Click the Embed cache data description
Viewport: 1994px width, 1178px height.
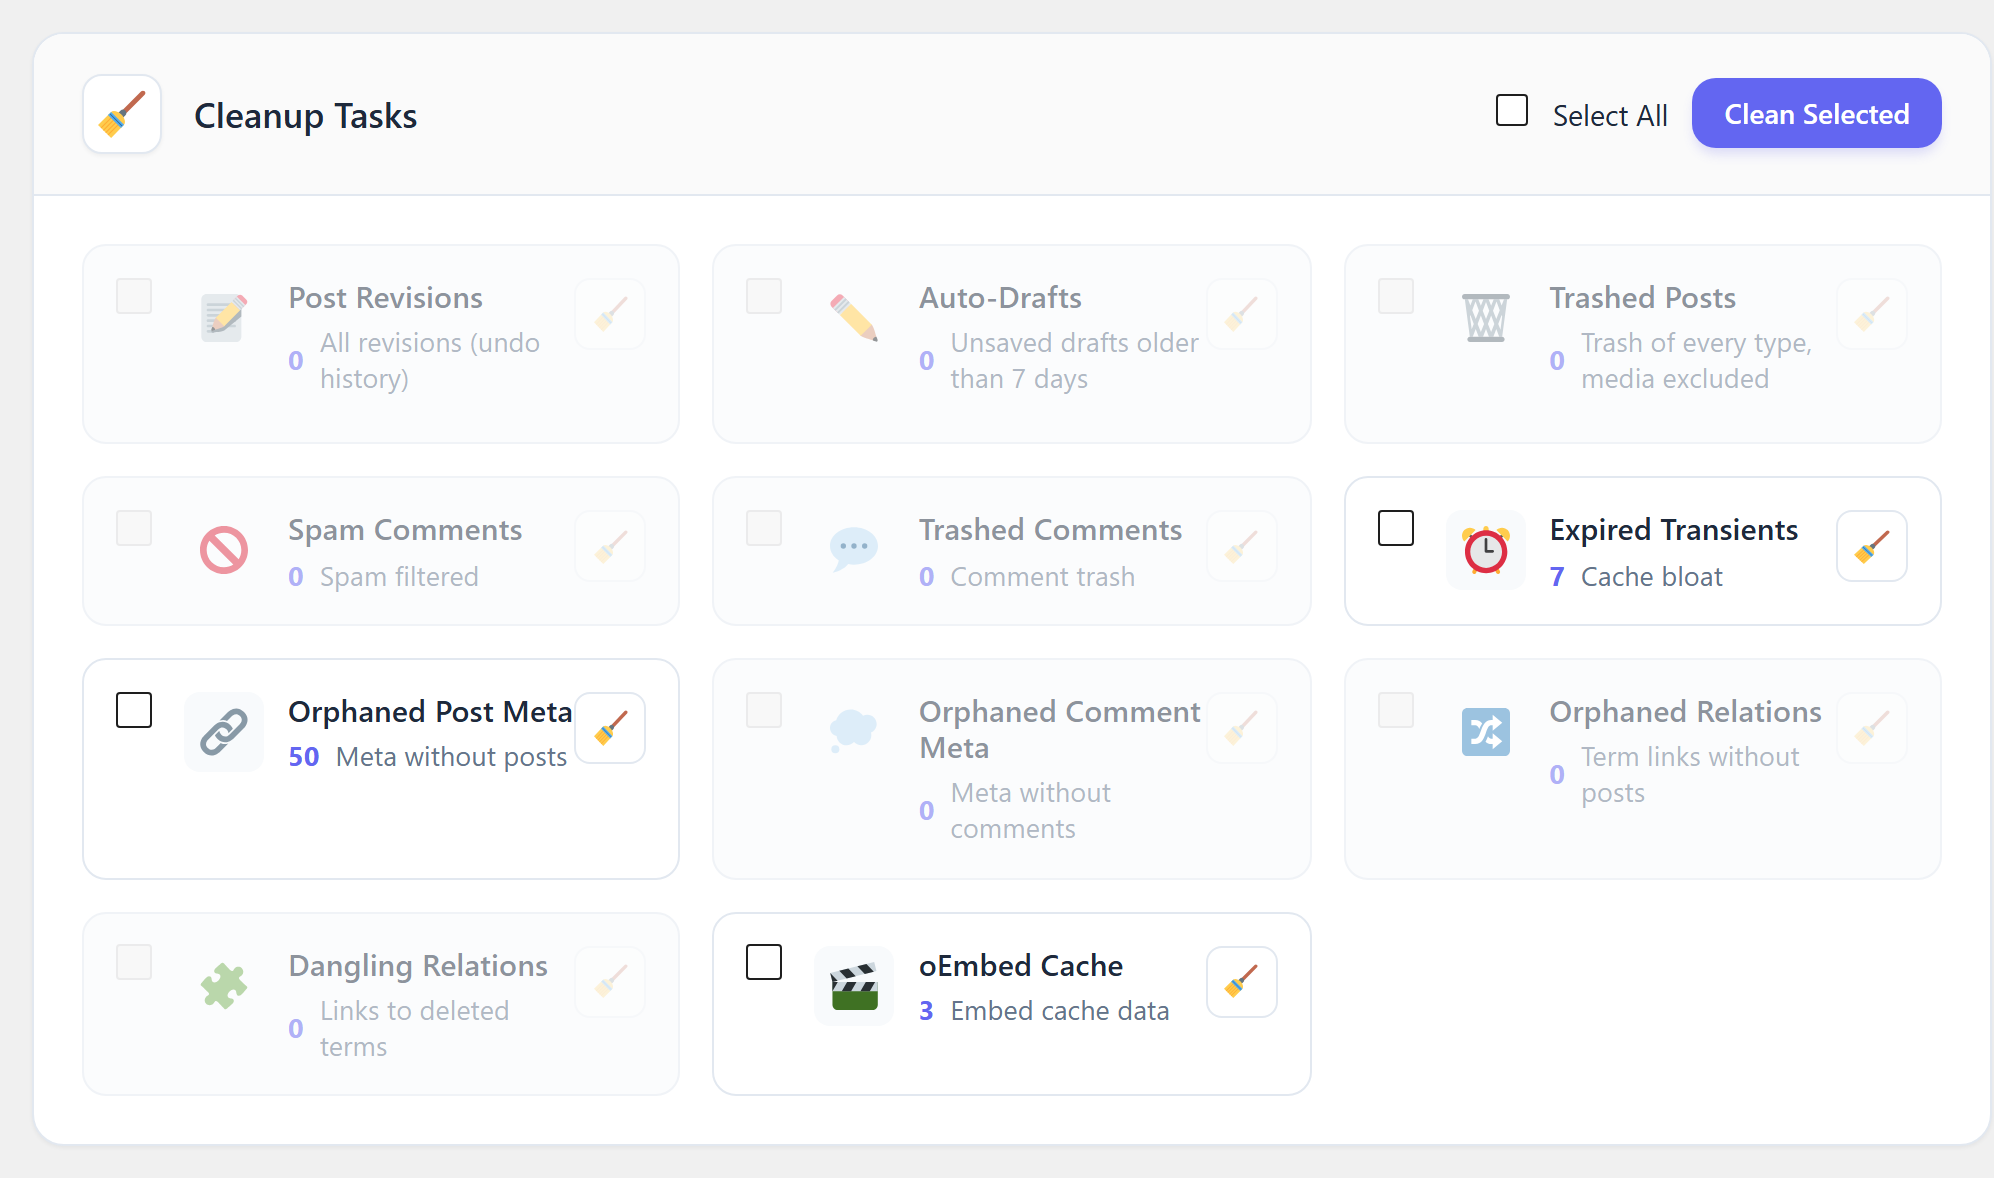tap(1059, 1011)
